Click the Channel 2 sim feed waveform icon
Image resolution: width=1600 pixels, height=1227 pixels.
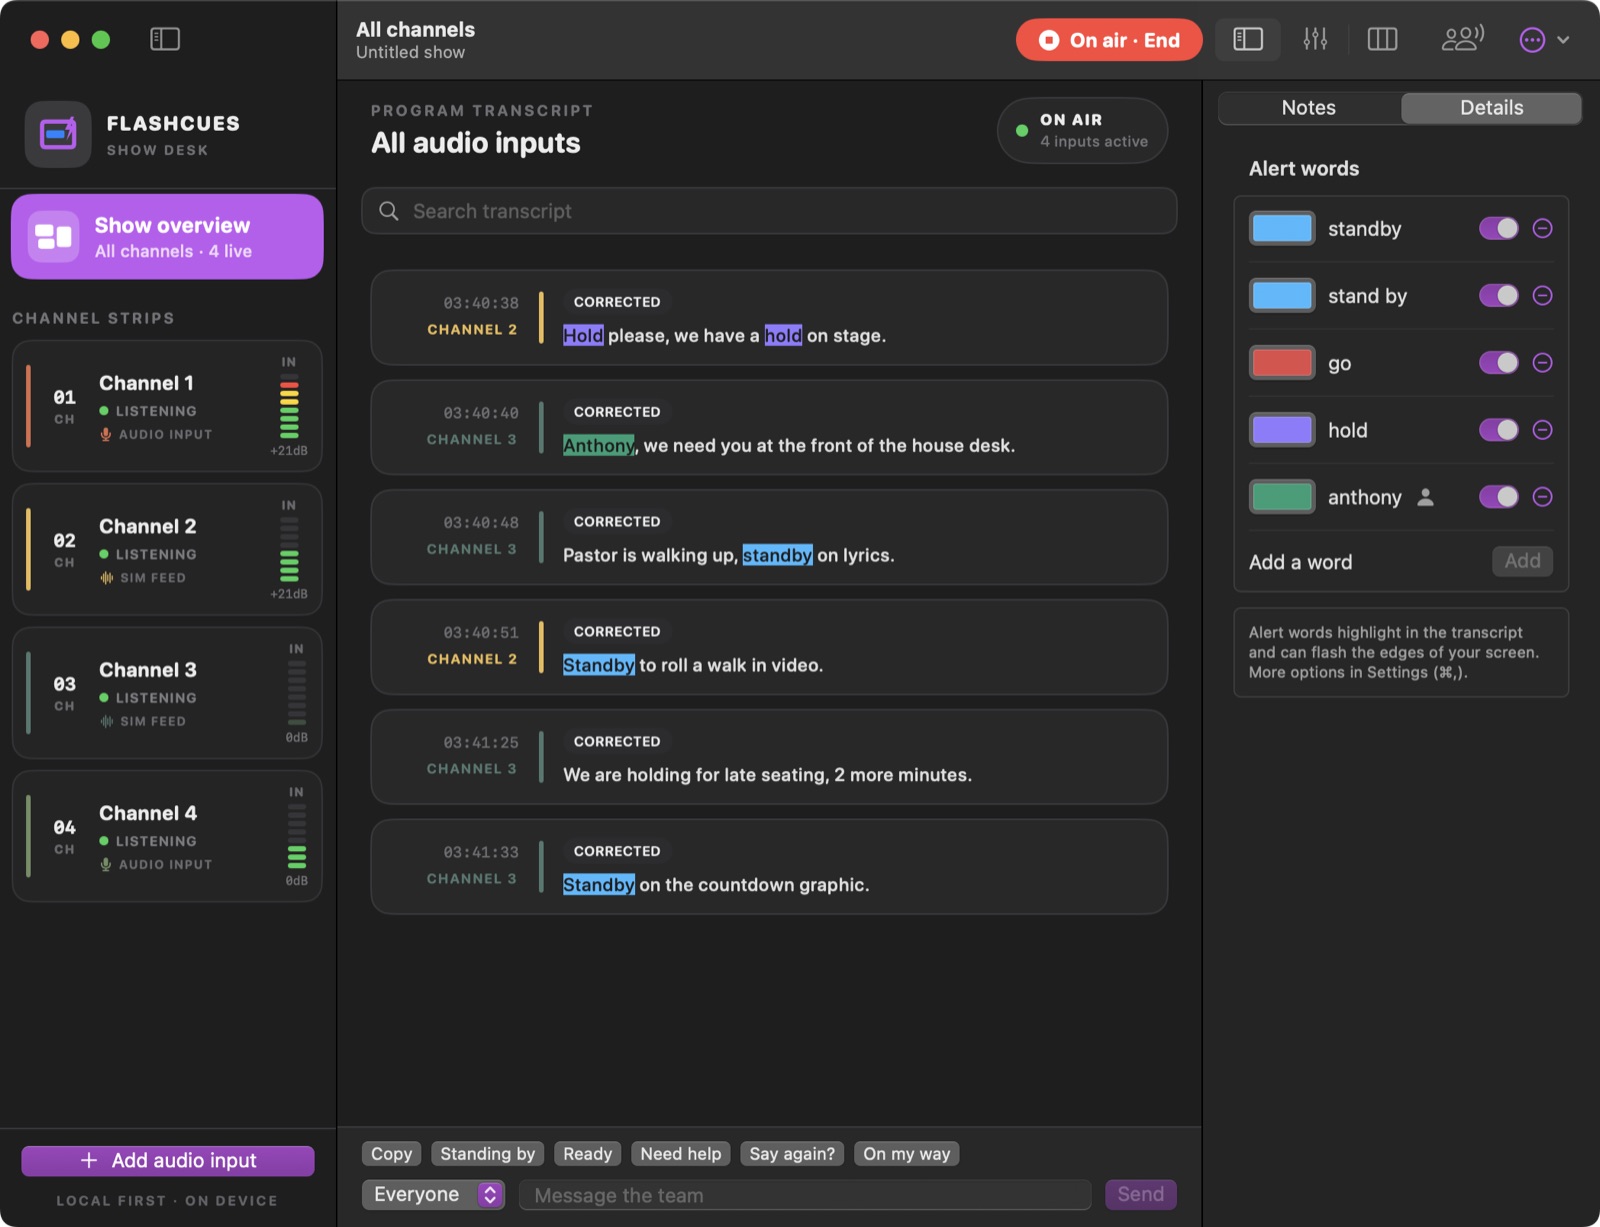pos(107,578)
